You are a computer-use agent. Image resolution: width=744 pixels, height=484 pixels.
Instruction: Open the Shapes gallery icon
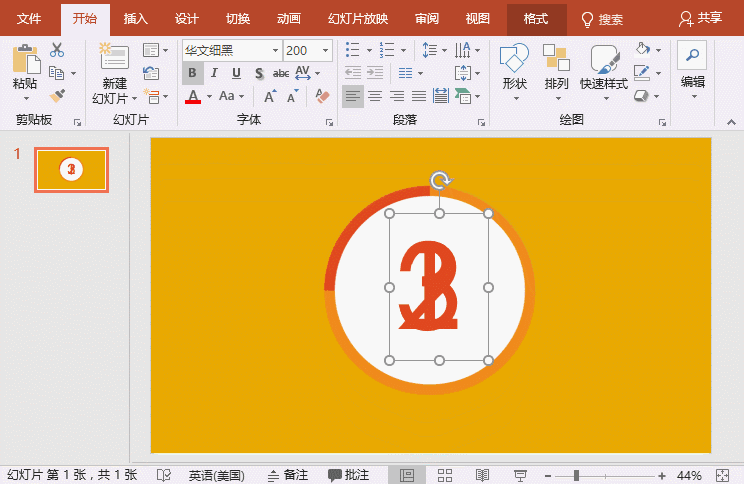click(514, 60)
